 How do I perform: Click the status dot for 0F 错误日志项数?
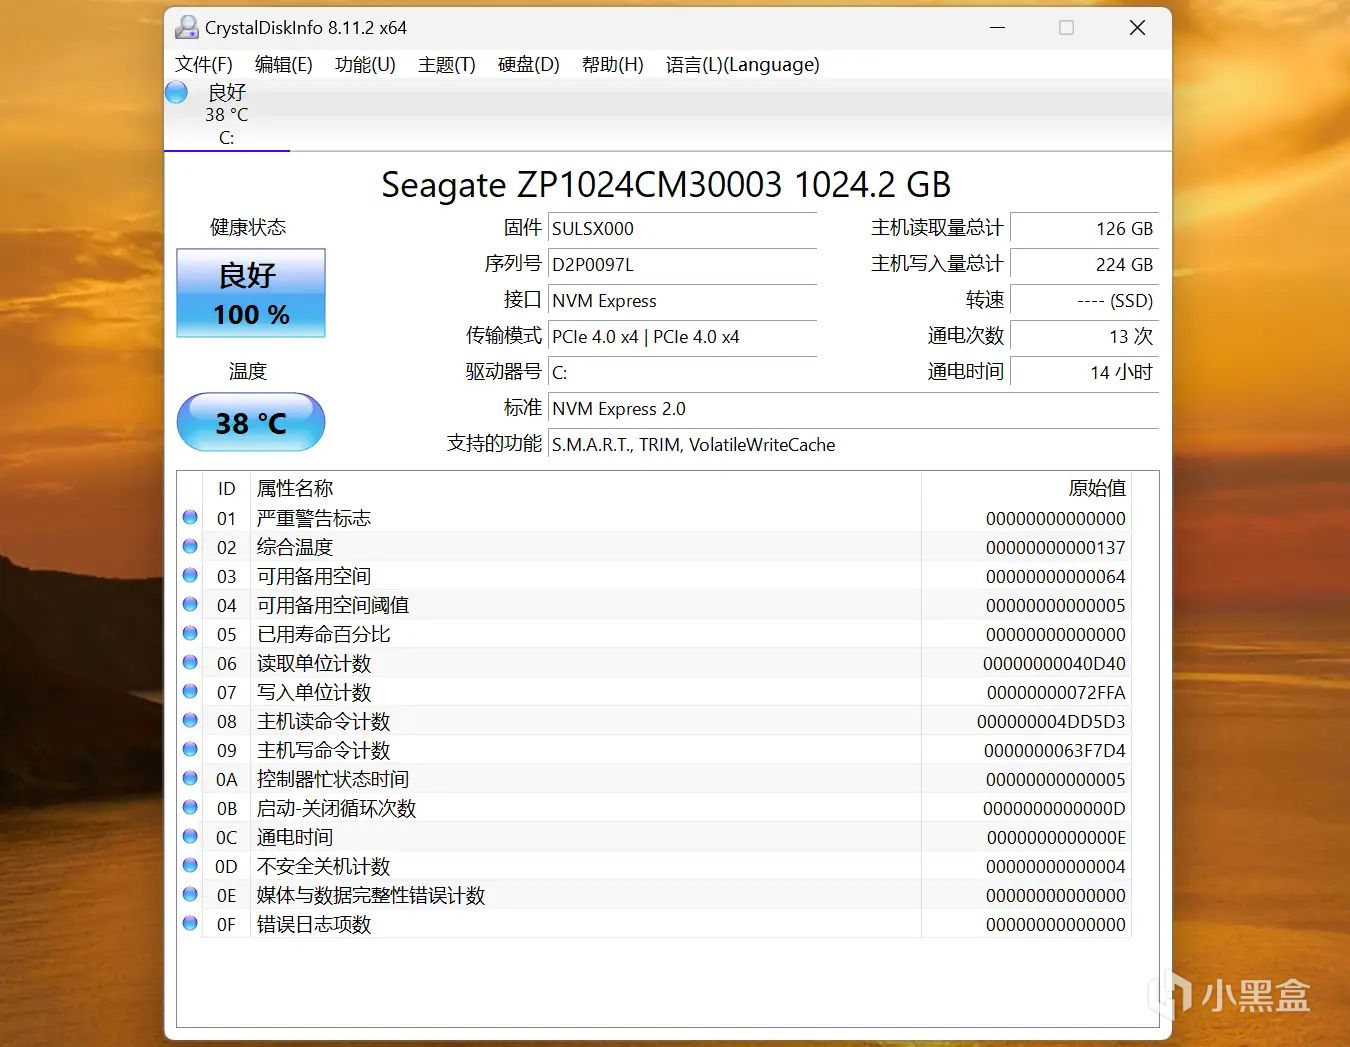(x=190, y=924)
